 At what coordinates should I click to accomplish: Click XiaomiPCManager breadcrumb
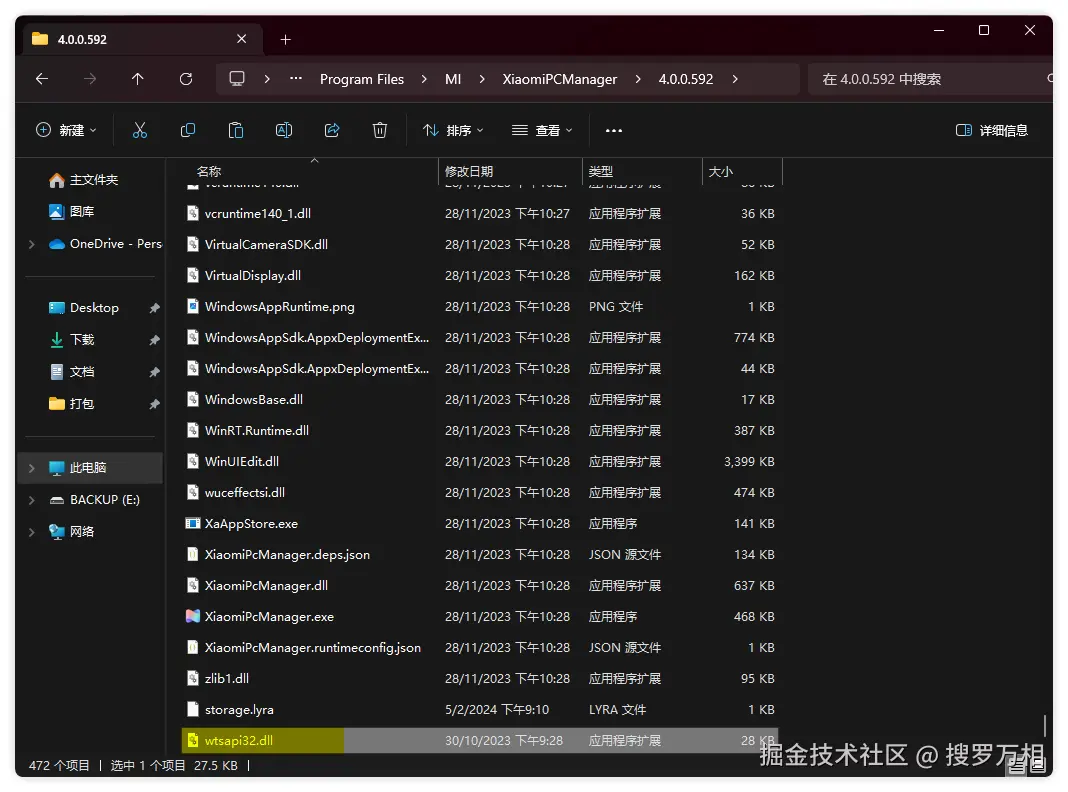(x=560, y=79)
